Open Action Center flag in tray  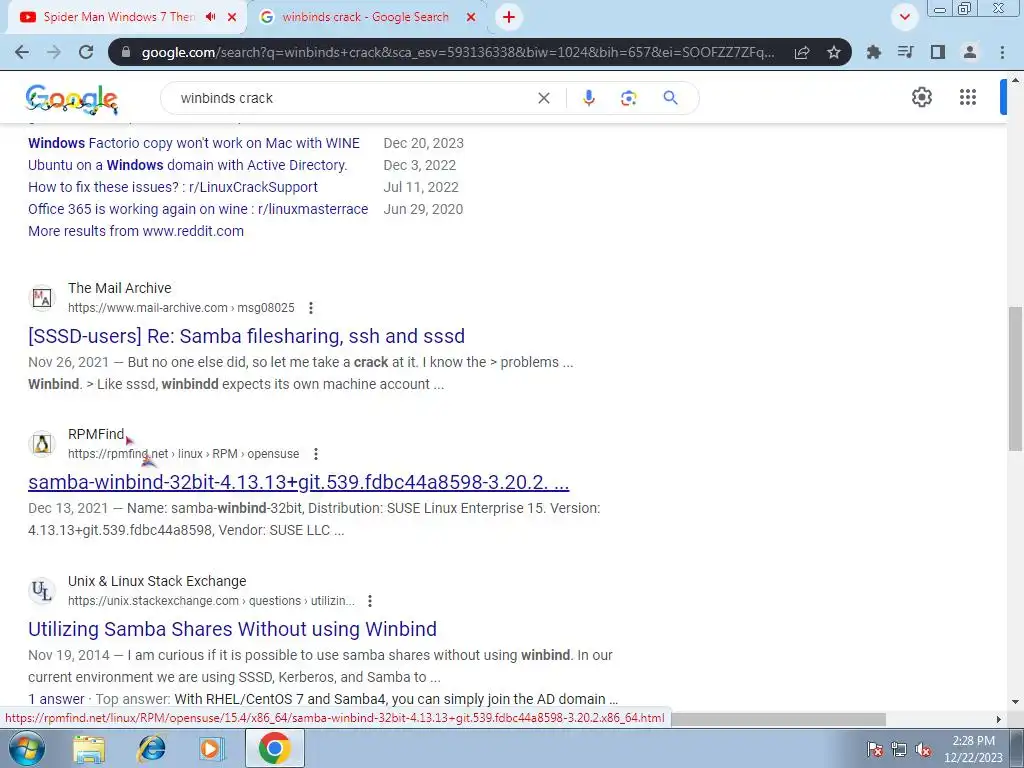pos(875,750)
